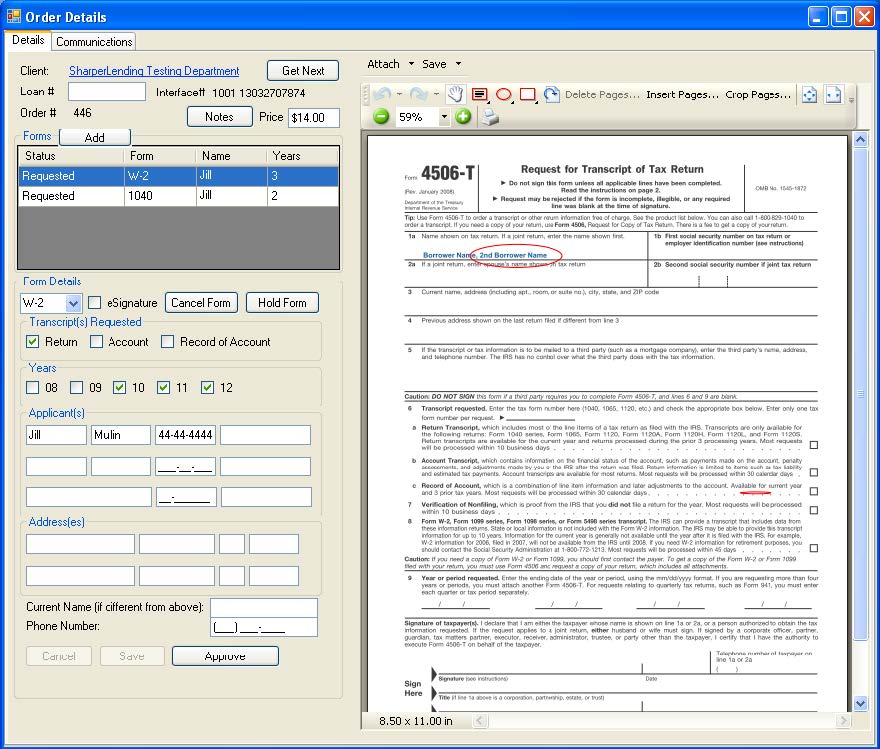Screen dimensions: 880x749
Task: Expand the Attach dropdown arrow
Action: [411, 64]
